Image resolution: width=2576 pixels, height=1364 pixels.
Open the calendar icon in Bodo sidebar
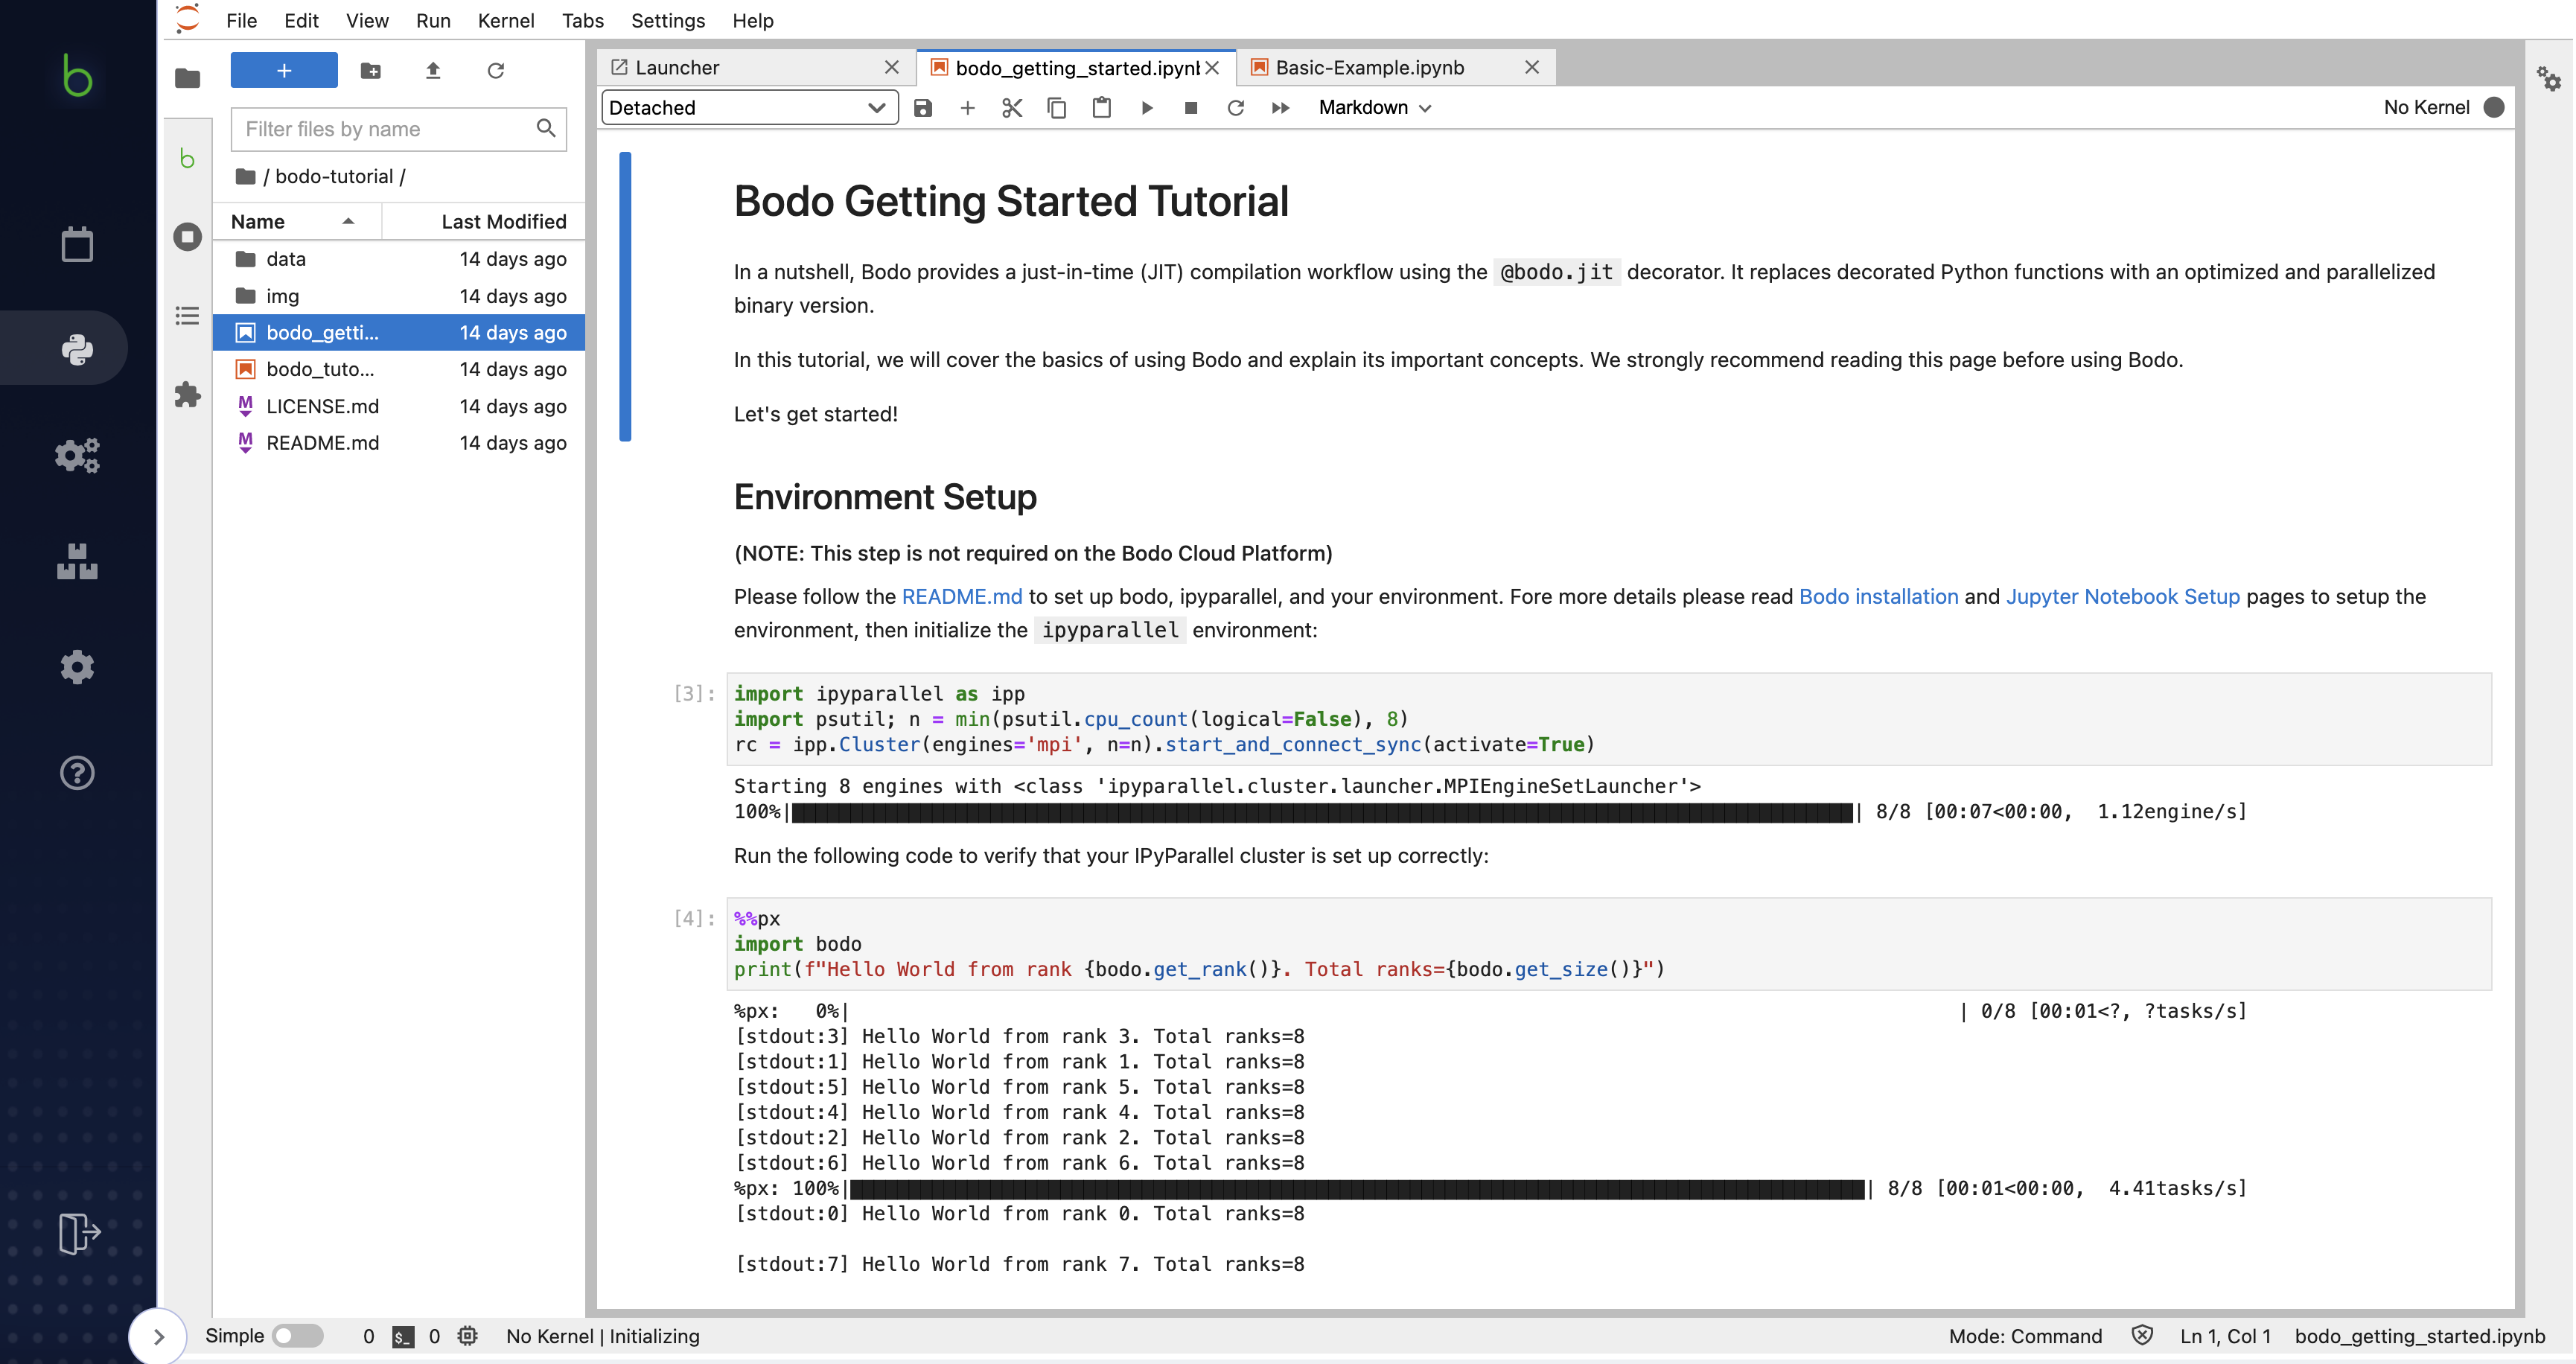(x=77, y=244)
